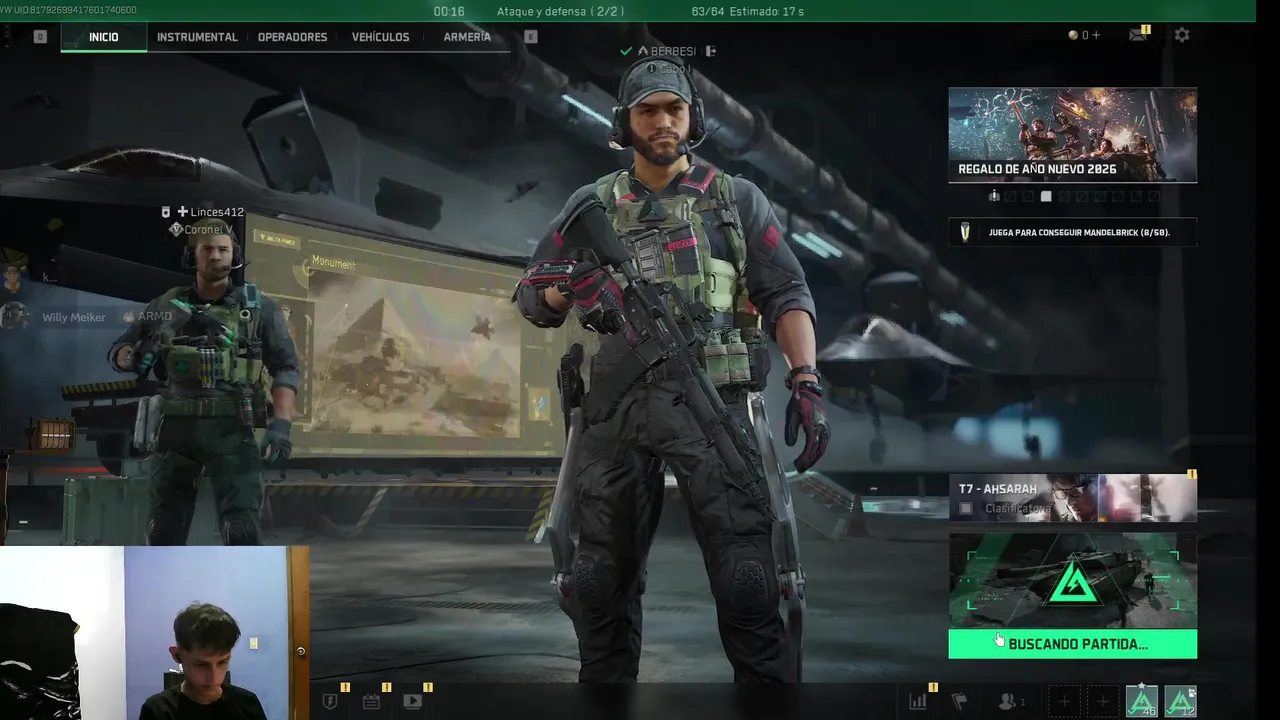
Task: Click the Mandelbrick reward icon
Action: [965, 232]
